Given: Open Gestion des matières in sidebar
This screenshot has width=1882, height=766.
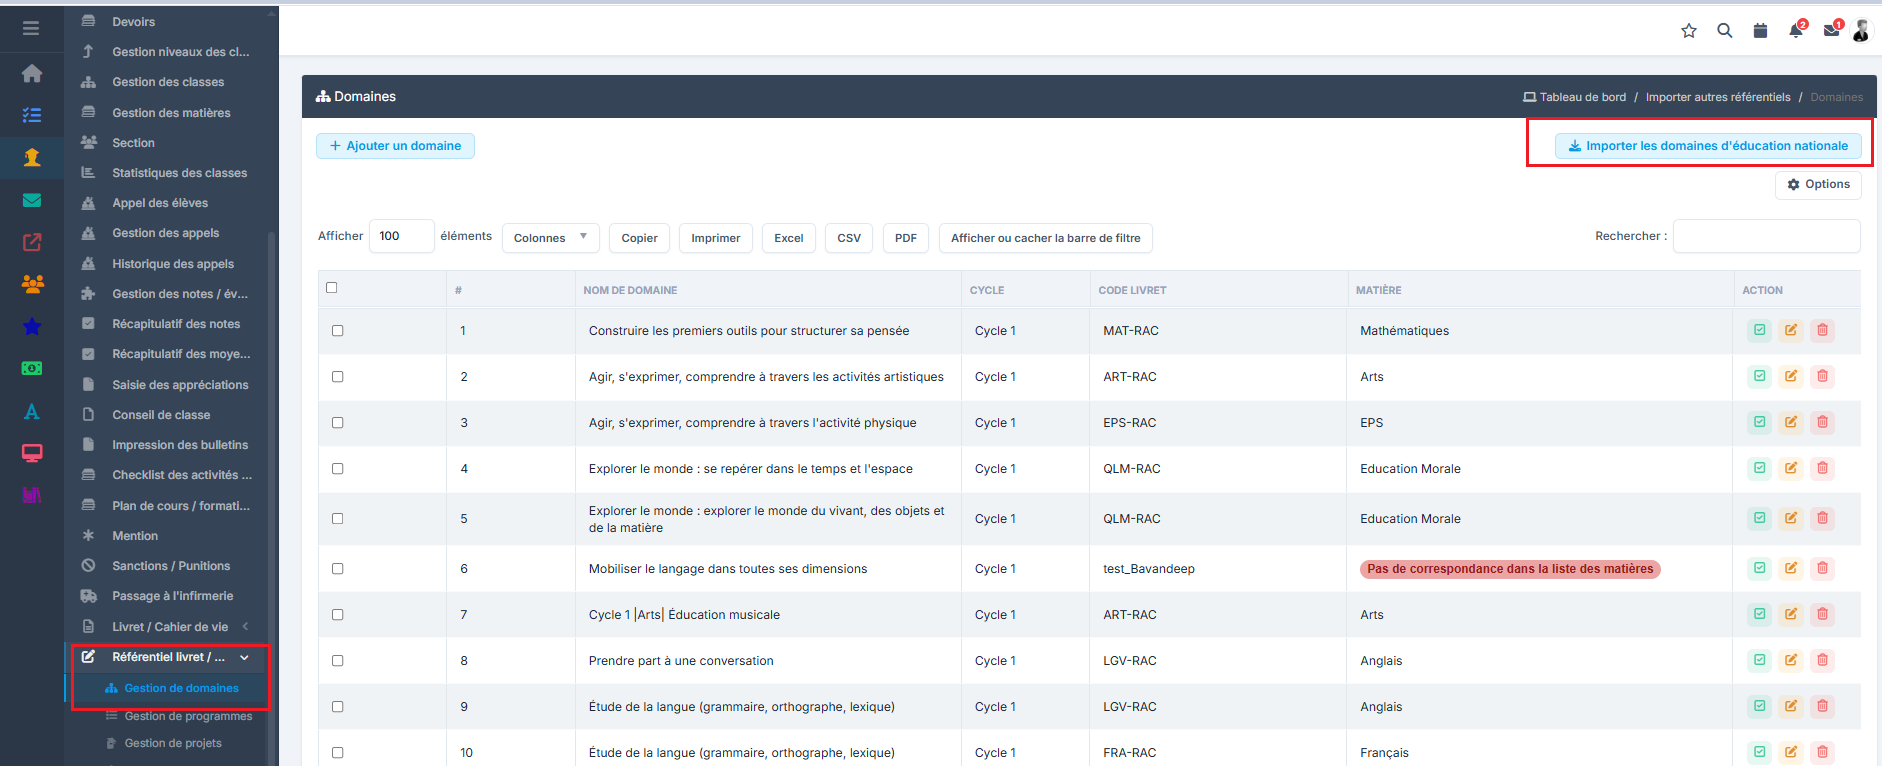Looking at the screenshot, I should (x=170, y=113).
